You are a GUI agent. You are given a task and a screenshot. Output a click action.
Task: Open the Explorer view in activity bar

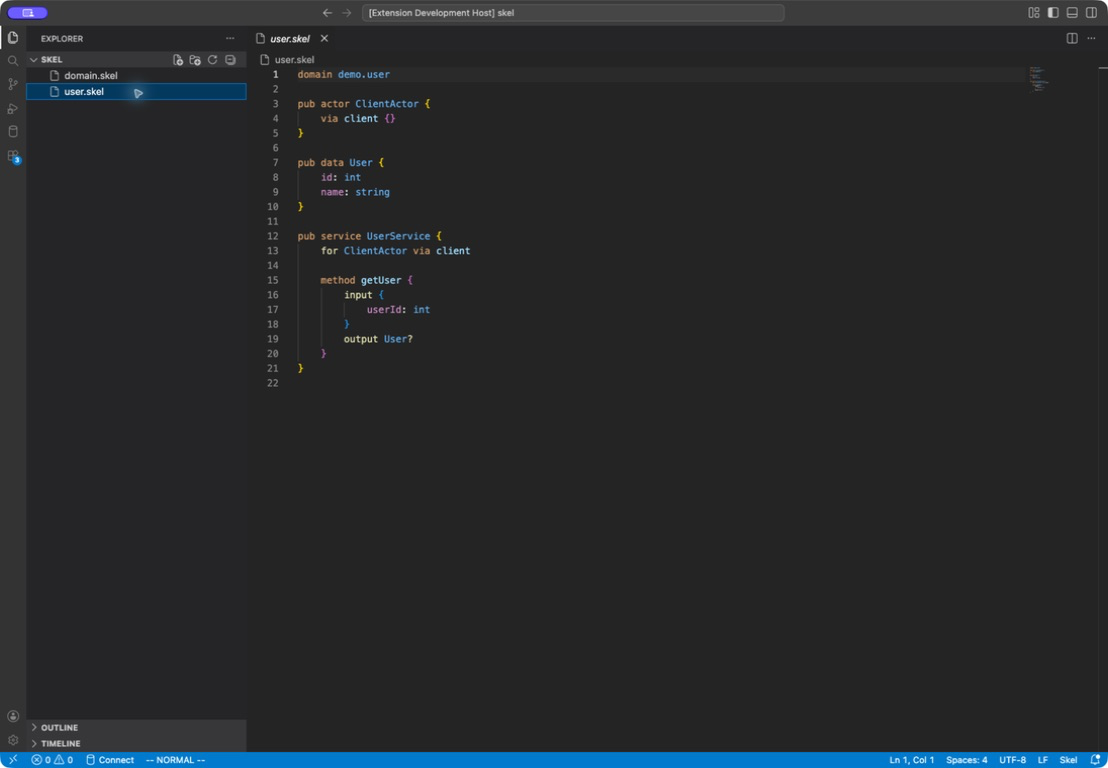click(13, 37)
